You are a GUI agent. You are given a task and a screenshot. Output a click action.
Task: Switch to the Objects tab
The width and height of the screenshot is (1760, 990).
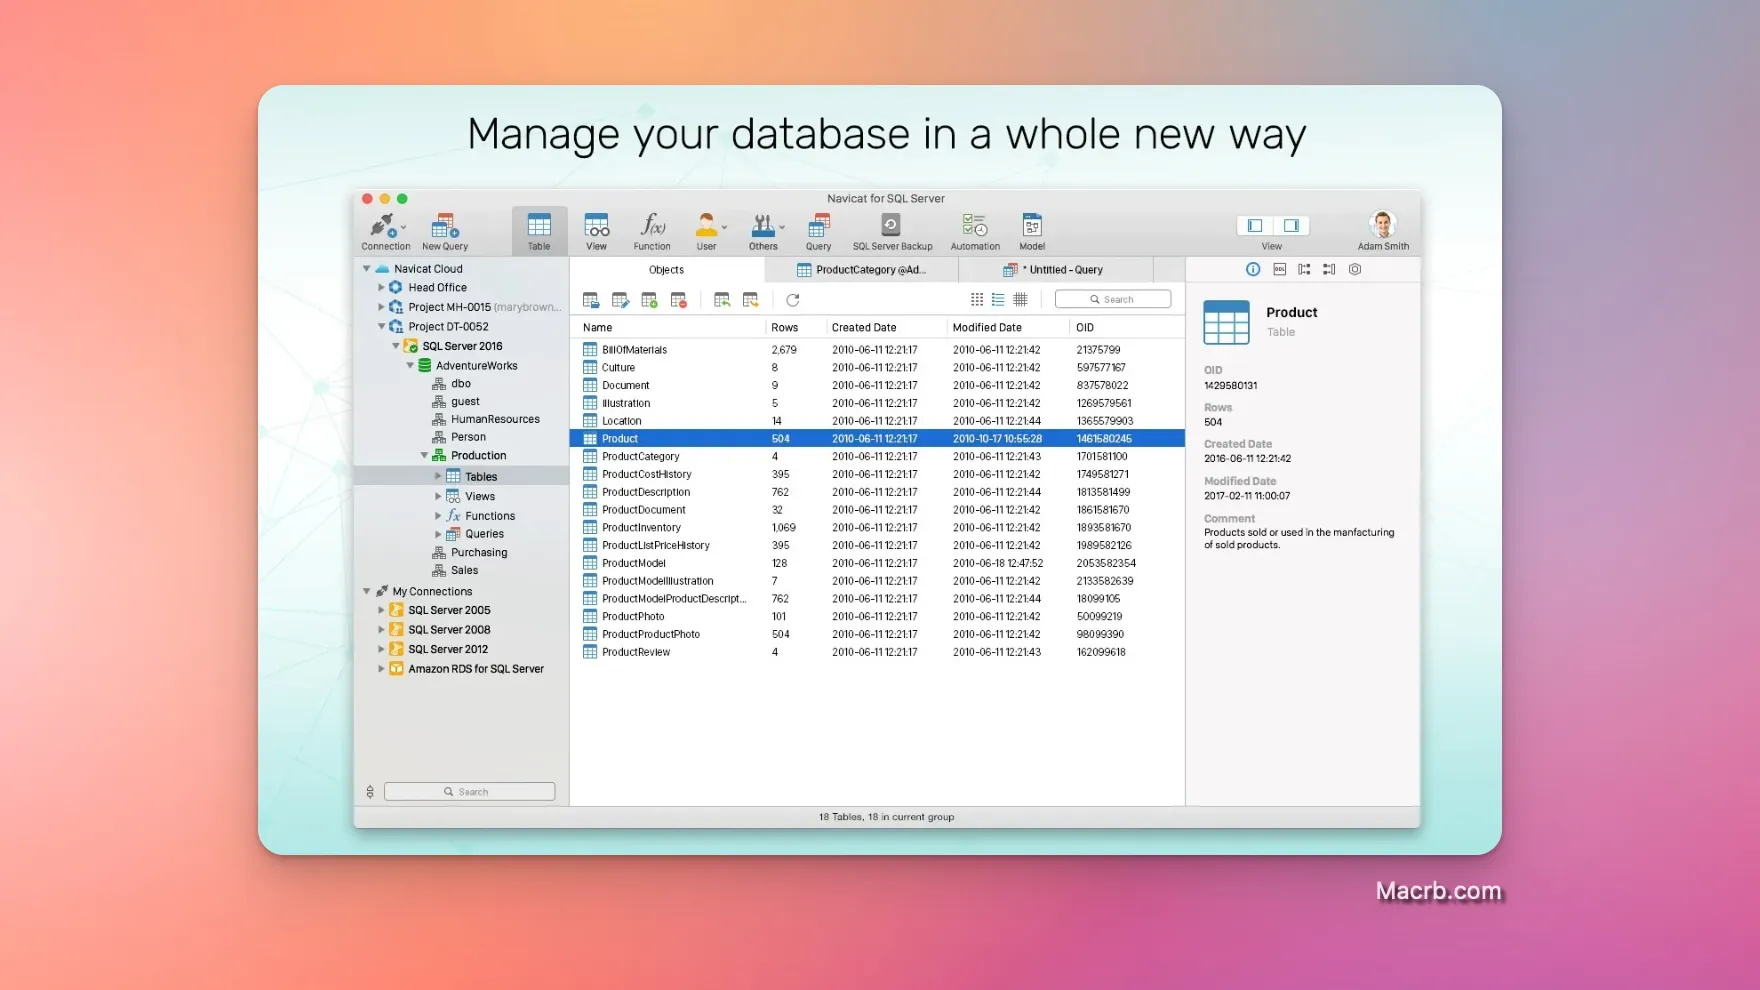tap(666, 270)
